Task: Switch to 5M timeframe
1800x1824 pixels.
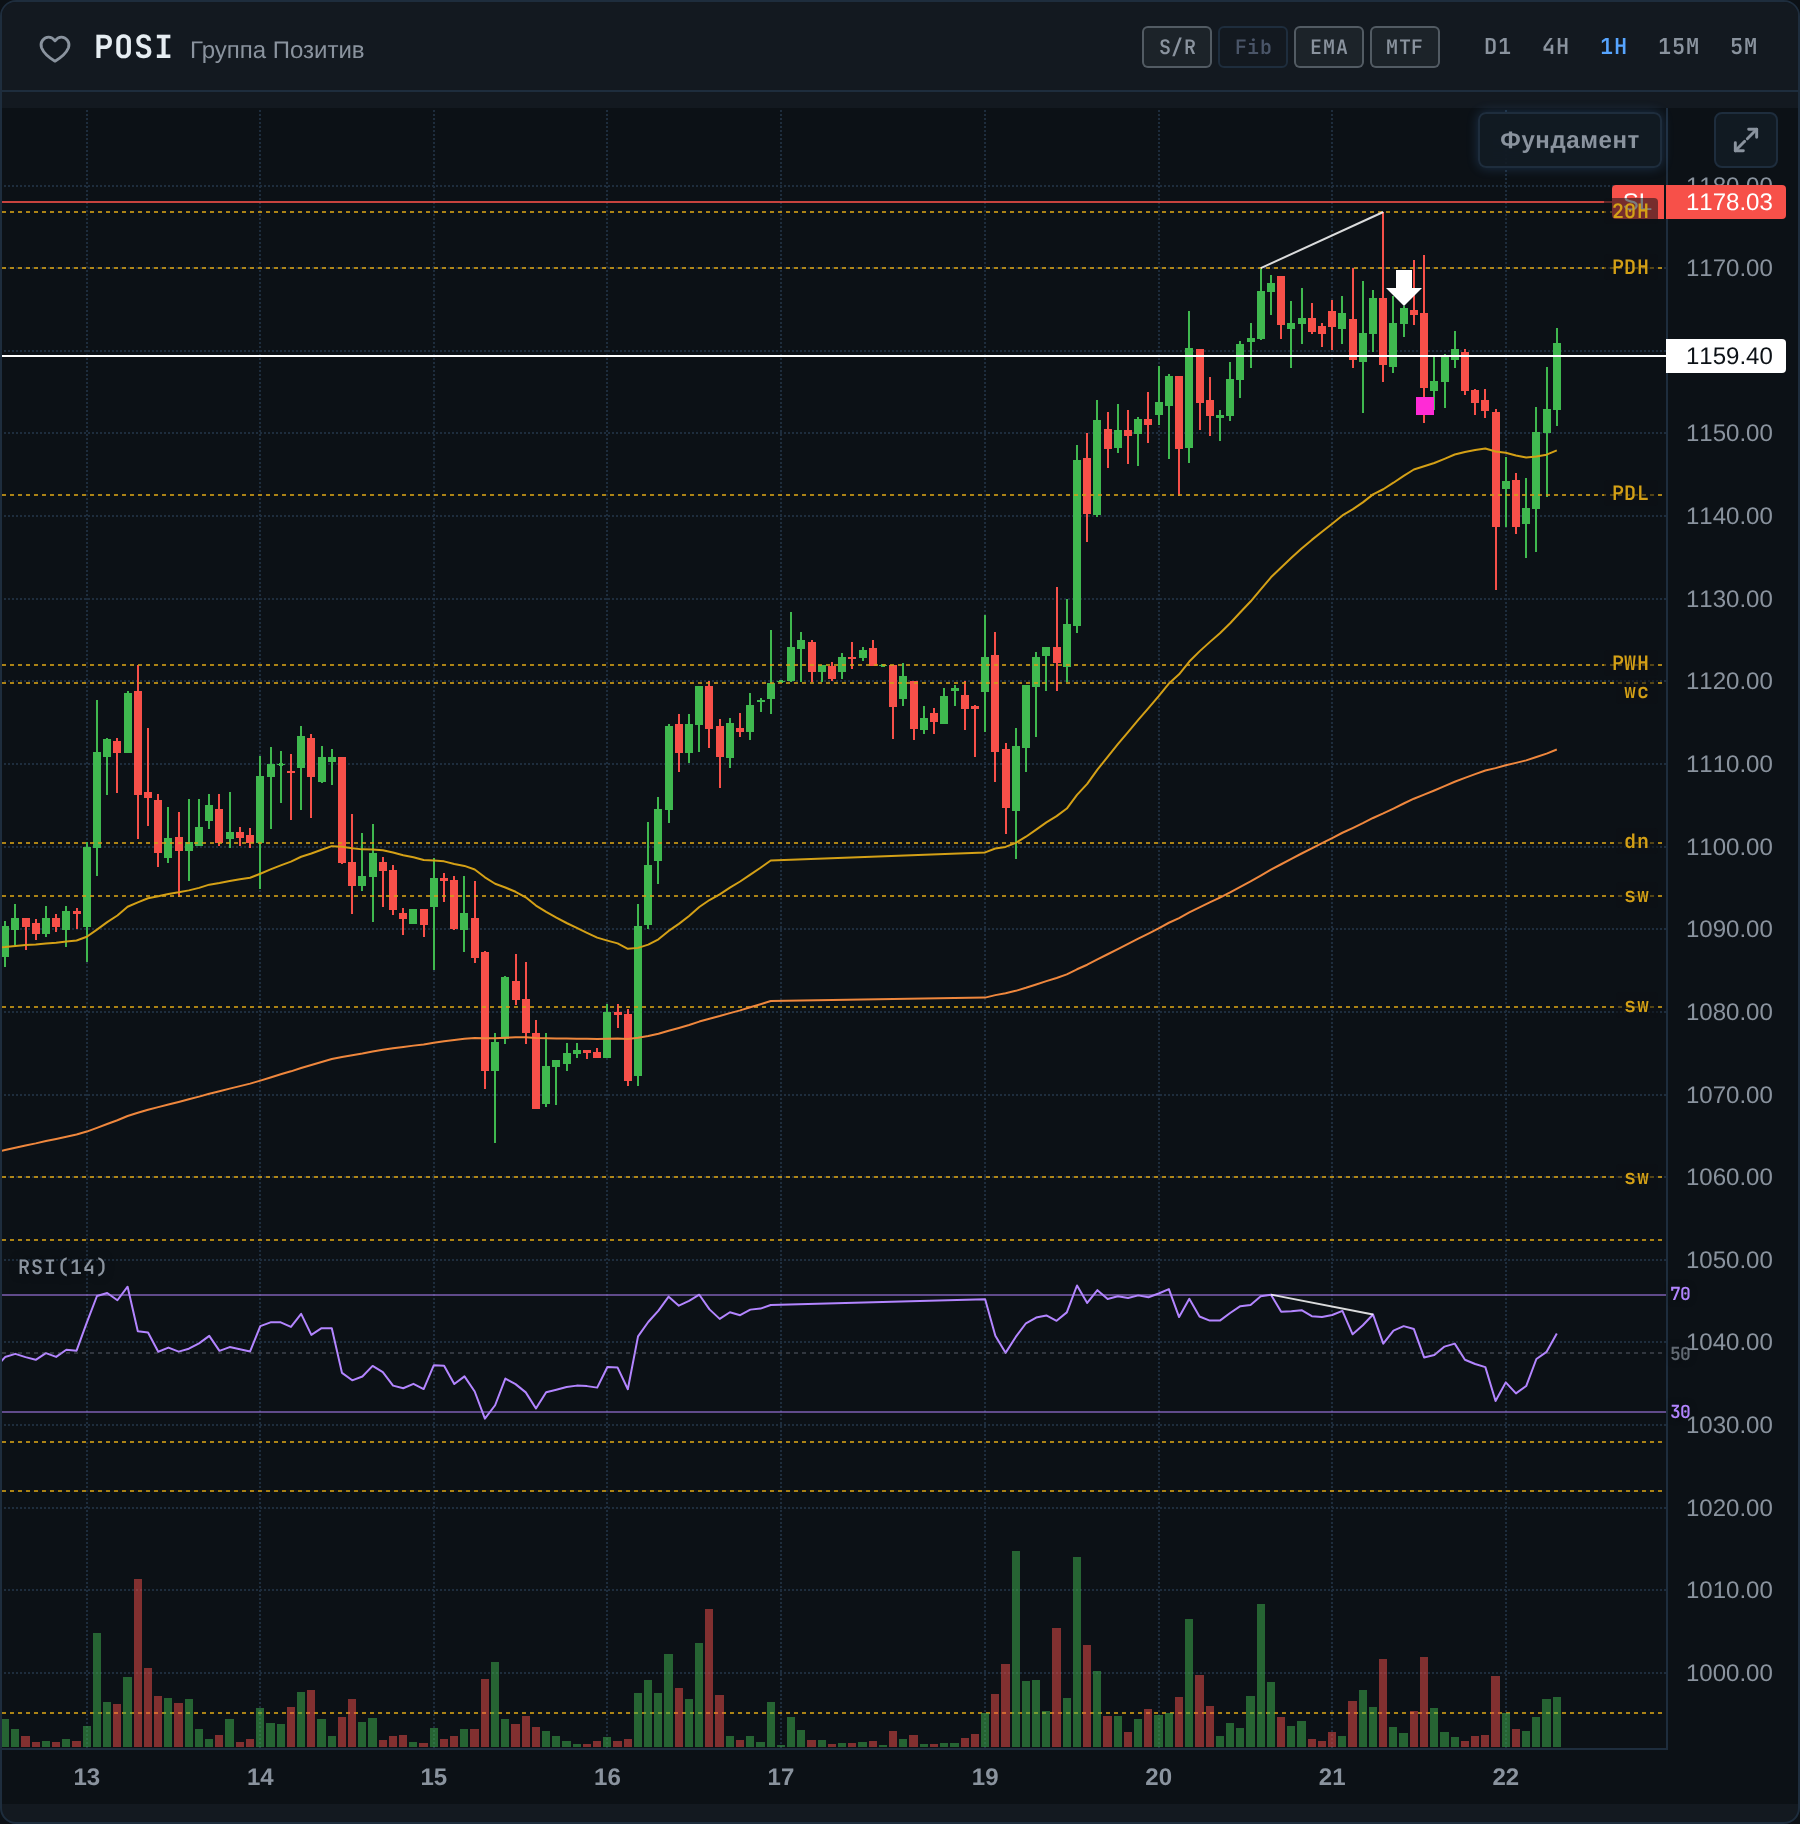Action: (1743, 47)
